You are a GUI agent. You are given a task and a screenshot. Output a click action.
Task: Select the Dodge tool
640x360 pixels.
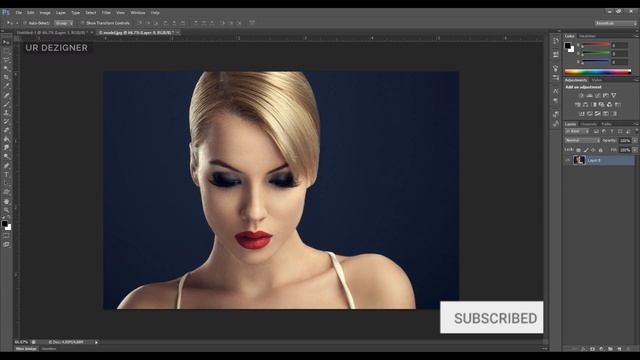[6, 157]
